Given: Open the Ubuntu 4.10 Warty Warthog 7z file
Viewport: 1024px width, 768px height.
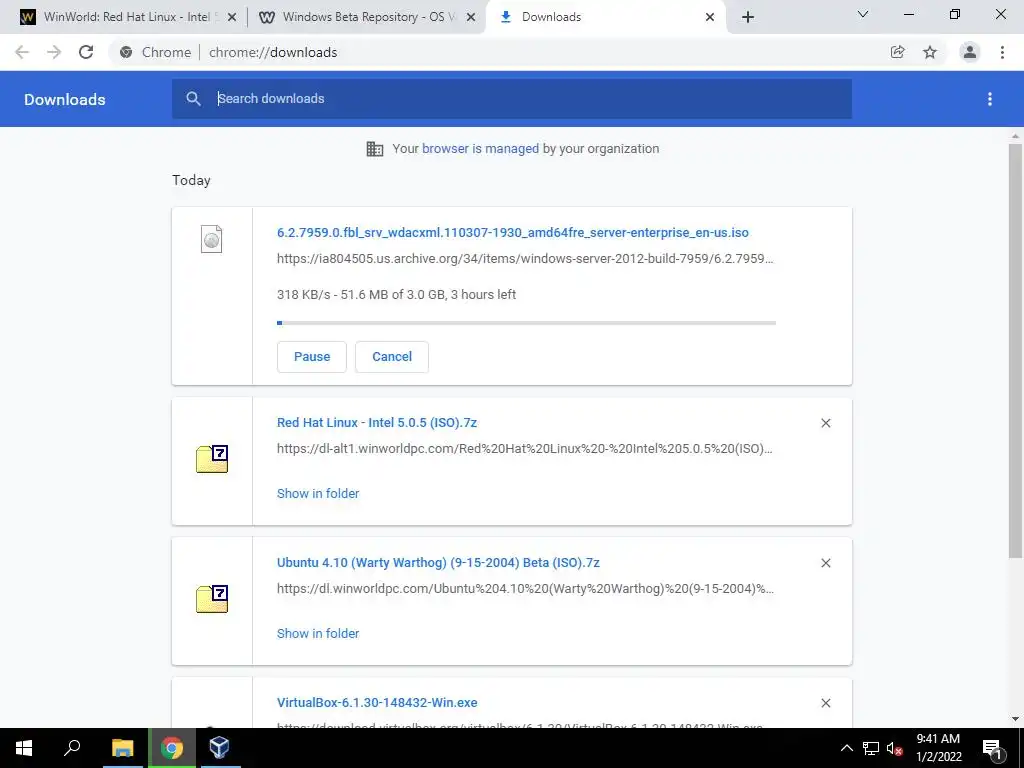Looking at the screenshot, I should coord(438,562).
